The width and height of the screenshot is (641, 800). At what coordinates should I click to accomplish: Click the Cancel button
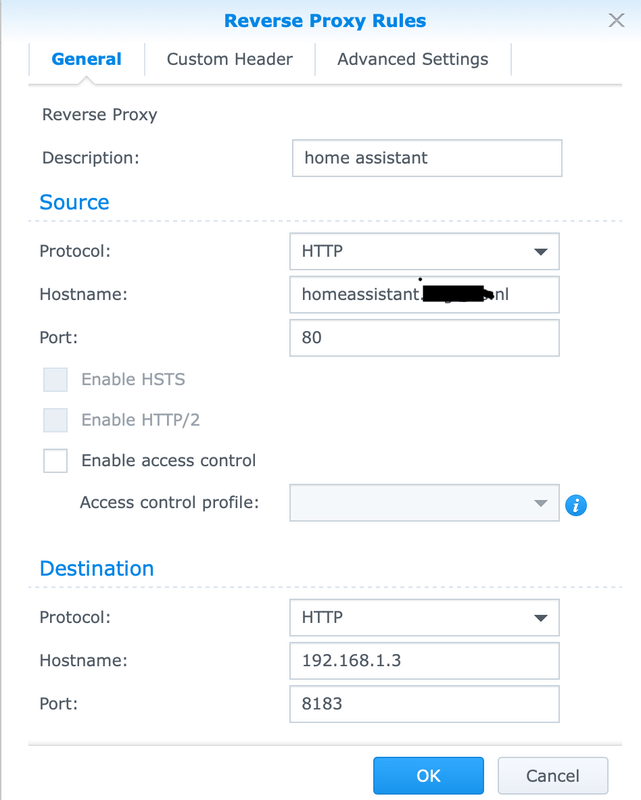point(552,776)
